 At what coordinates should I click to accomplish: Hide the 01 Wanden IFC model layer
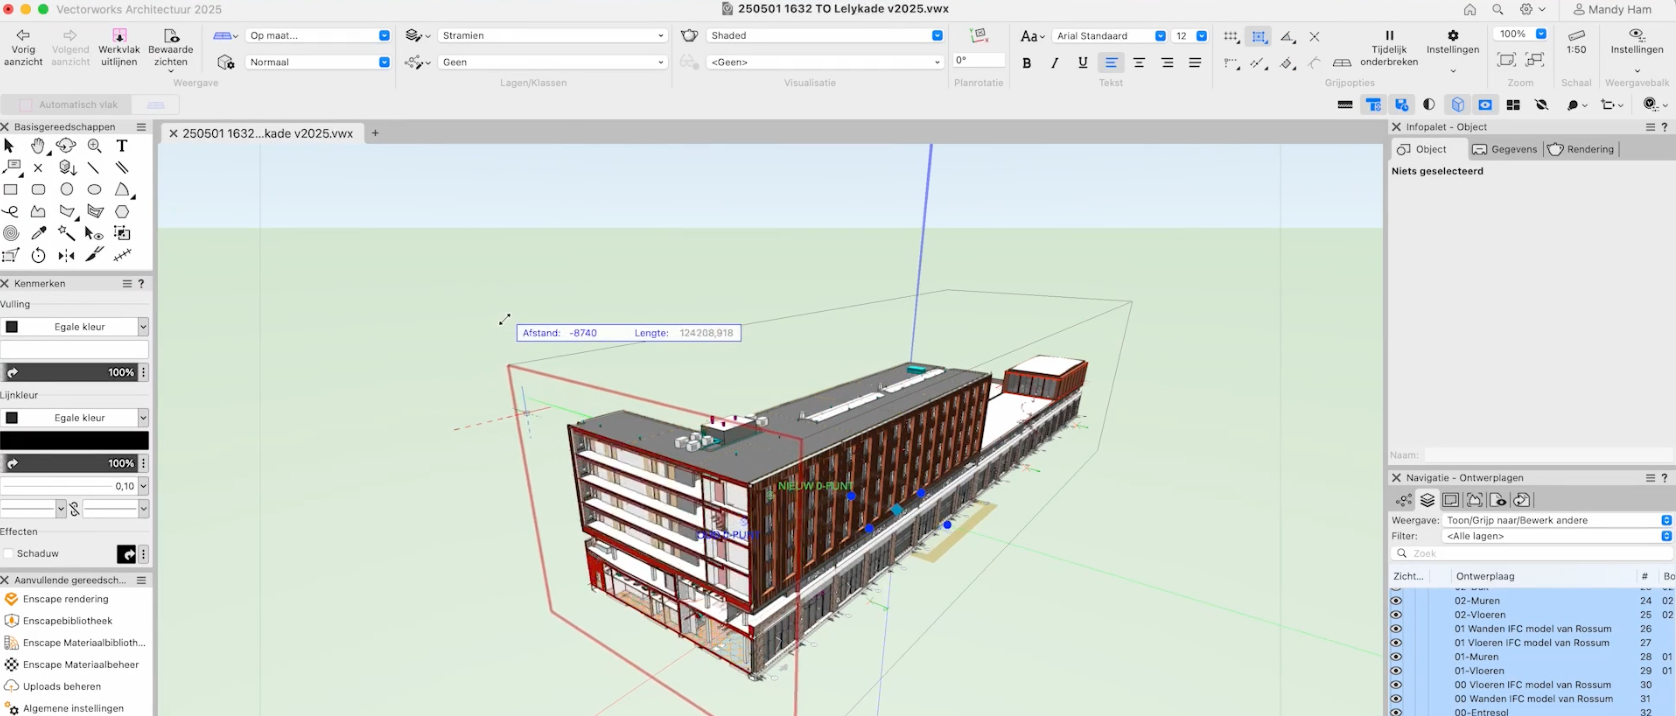[1396, 629]
